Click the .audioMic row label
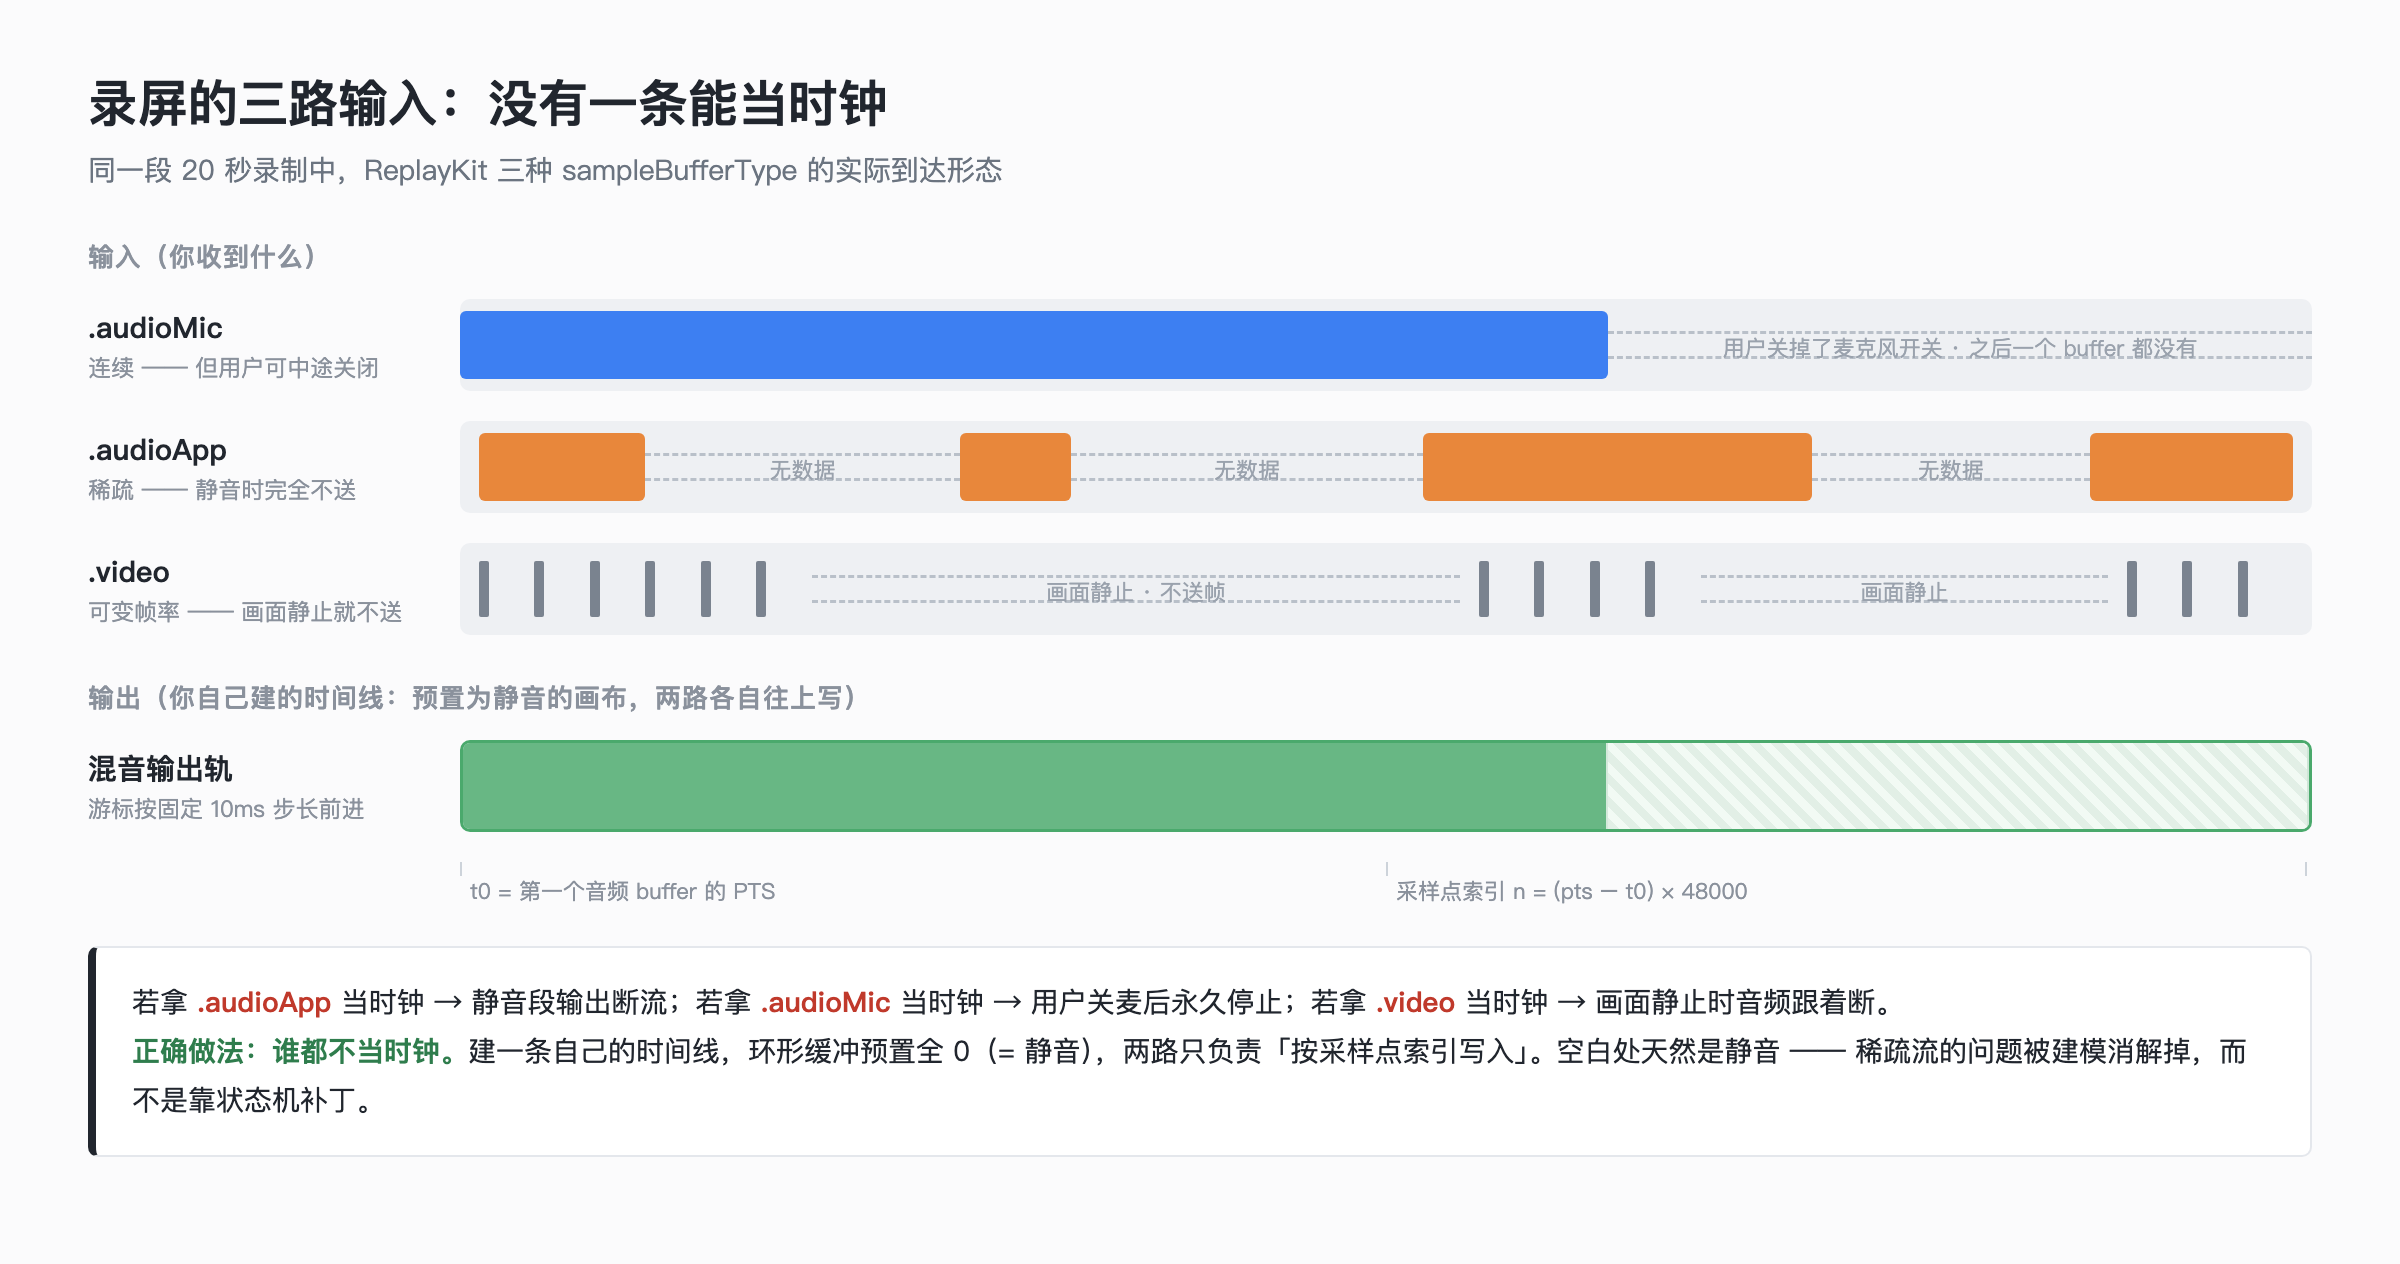Screen dimensions: 2400x1264 pyautogui.click(x=155, y=328)
